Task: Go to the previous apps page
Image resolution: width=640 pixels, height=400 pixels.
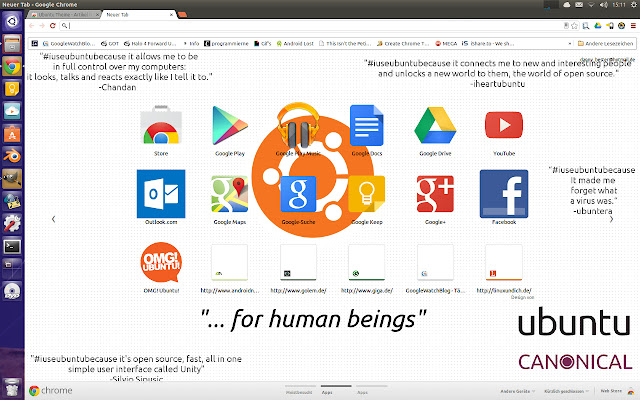Action: point(53,219)
